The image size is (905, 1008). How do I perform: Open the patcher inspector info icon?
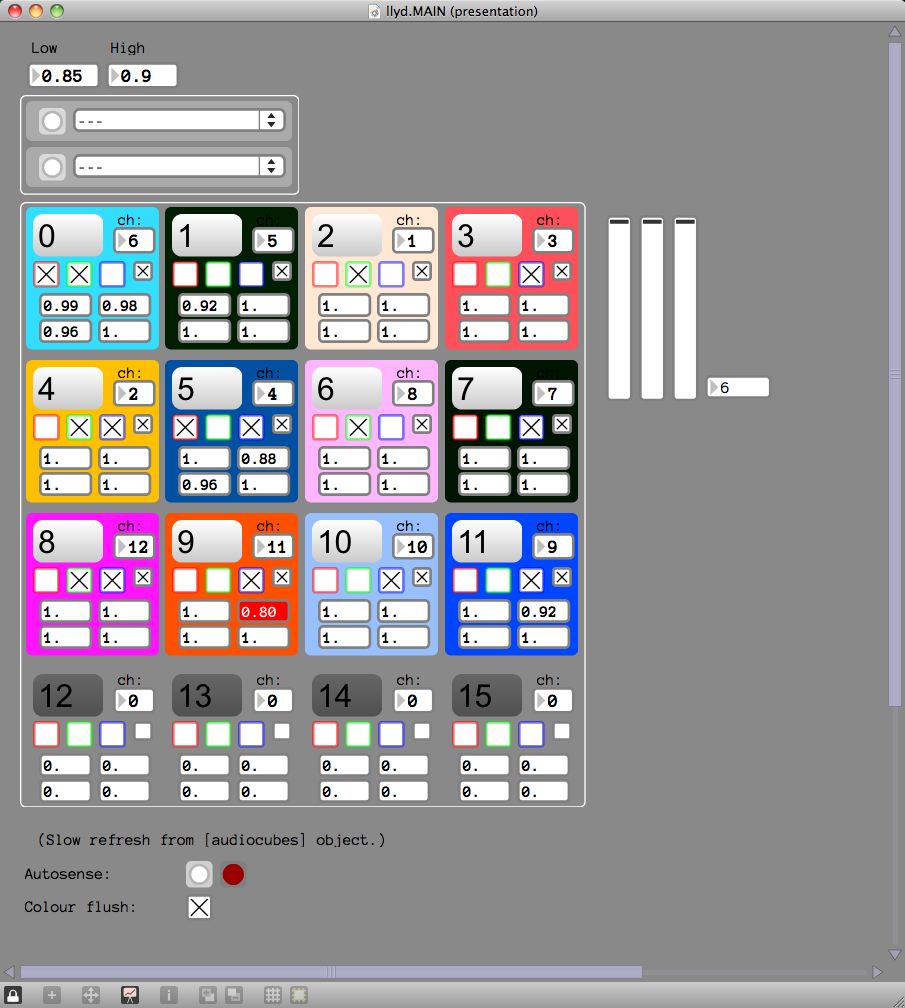click(167, 995)
